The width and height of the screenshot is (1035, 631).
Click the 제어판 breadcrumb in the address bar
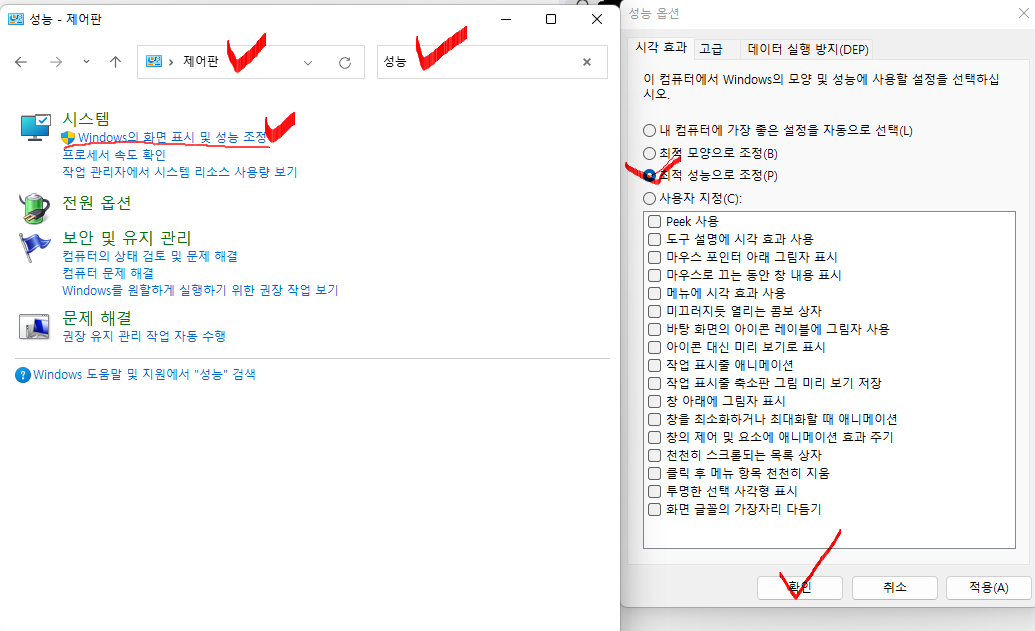tap(201, 61)
